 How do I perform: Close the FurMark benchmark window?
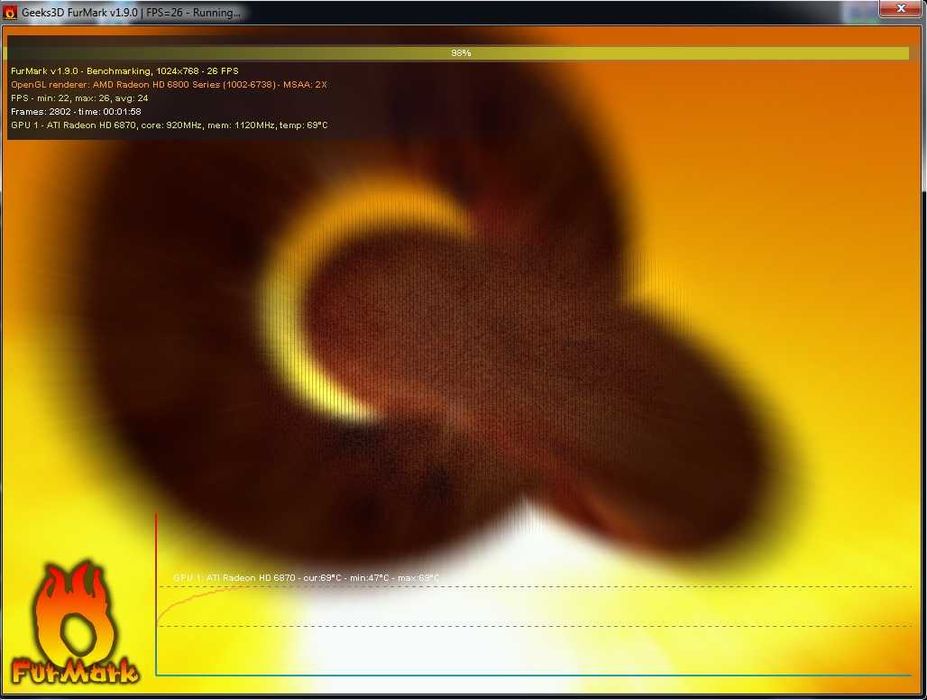pos(901,8)
